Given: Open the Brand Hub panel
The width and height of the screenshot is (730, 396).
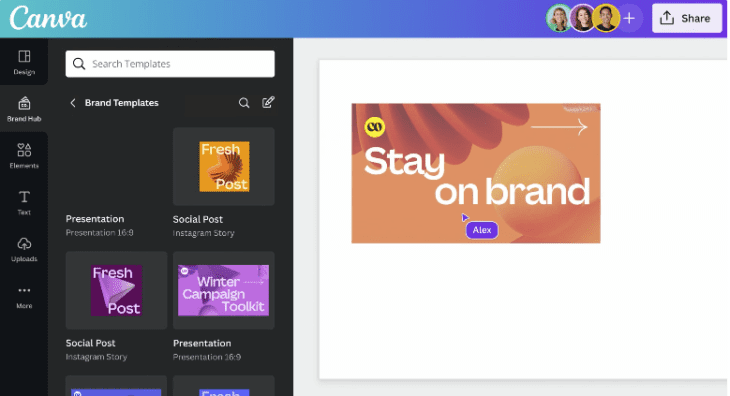Looking at the screenshot, I should (x=24, y=109).
